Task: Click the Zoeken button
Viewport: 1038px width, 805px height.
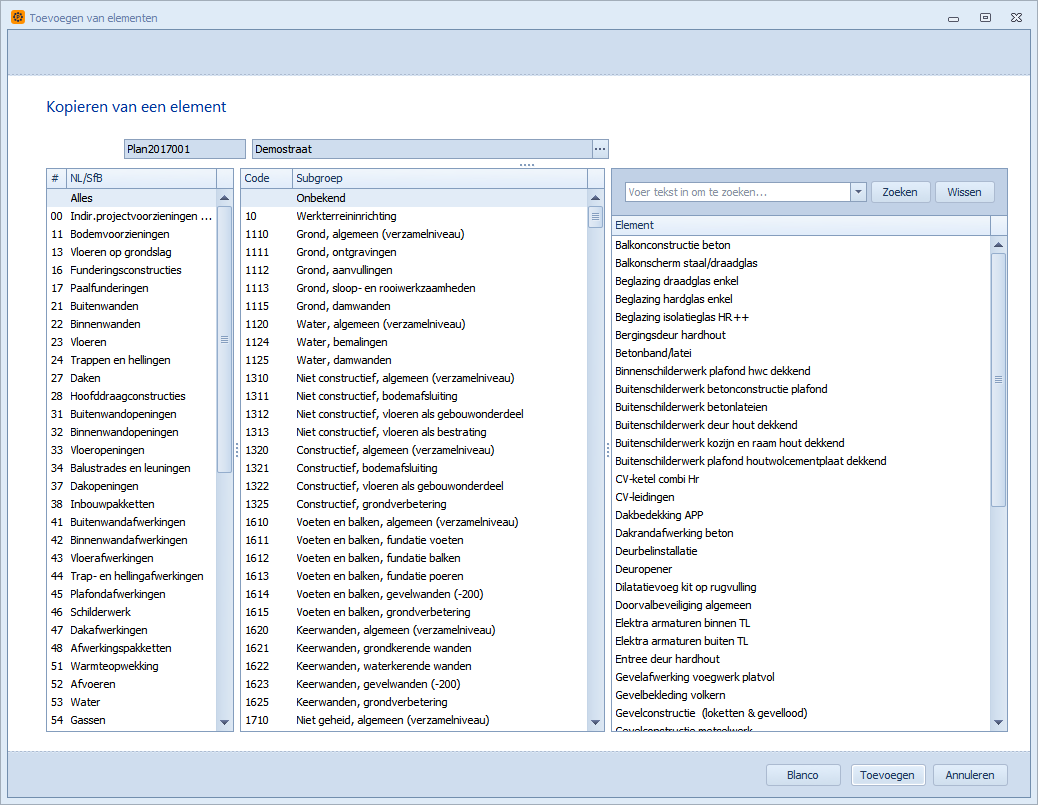Action: pos(900,192)
